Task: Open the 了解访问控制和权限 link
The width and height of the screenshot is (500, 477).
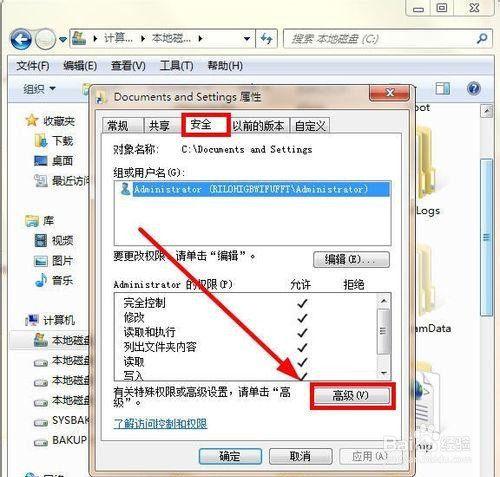Action: pyautogui.click(x=160, y=423)
